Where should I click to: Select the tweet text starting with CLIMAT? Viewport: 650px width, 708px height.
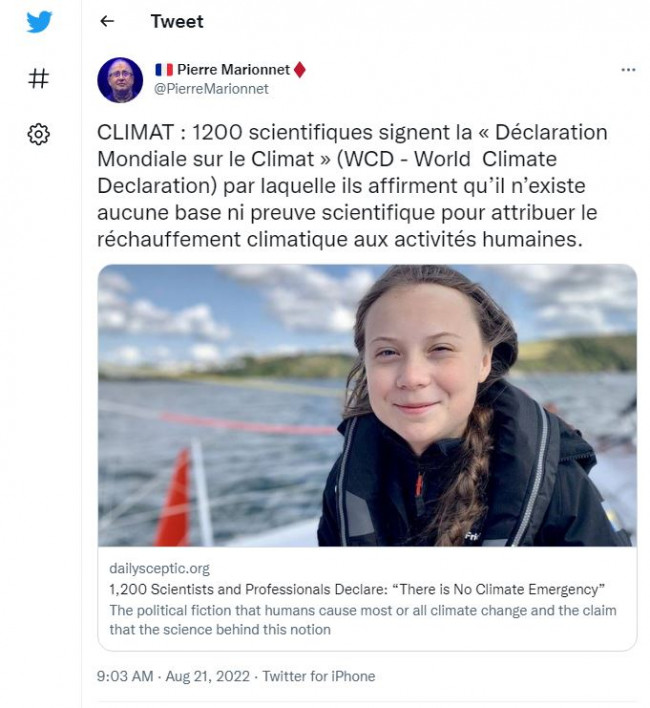(x=352, y=186)
